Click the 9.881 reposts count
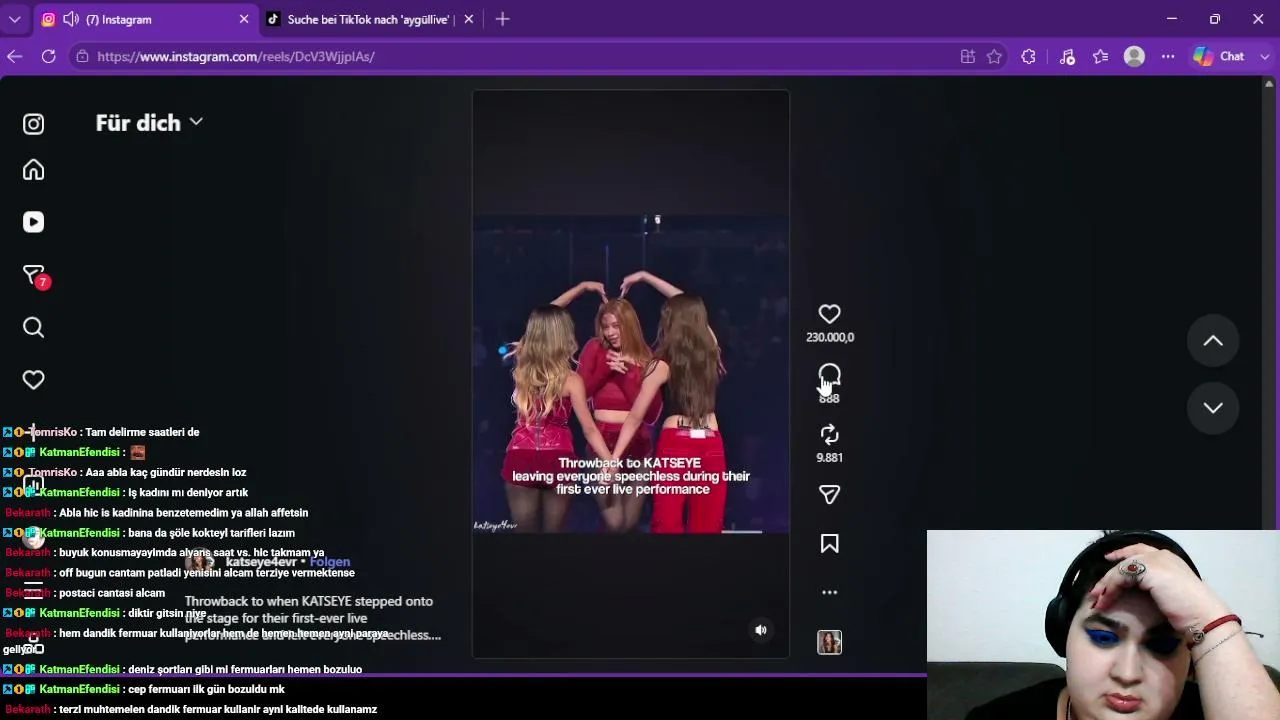 [829, 458]
